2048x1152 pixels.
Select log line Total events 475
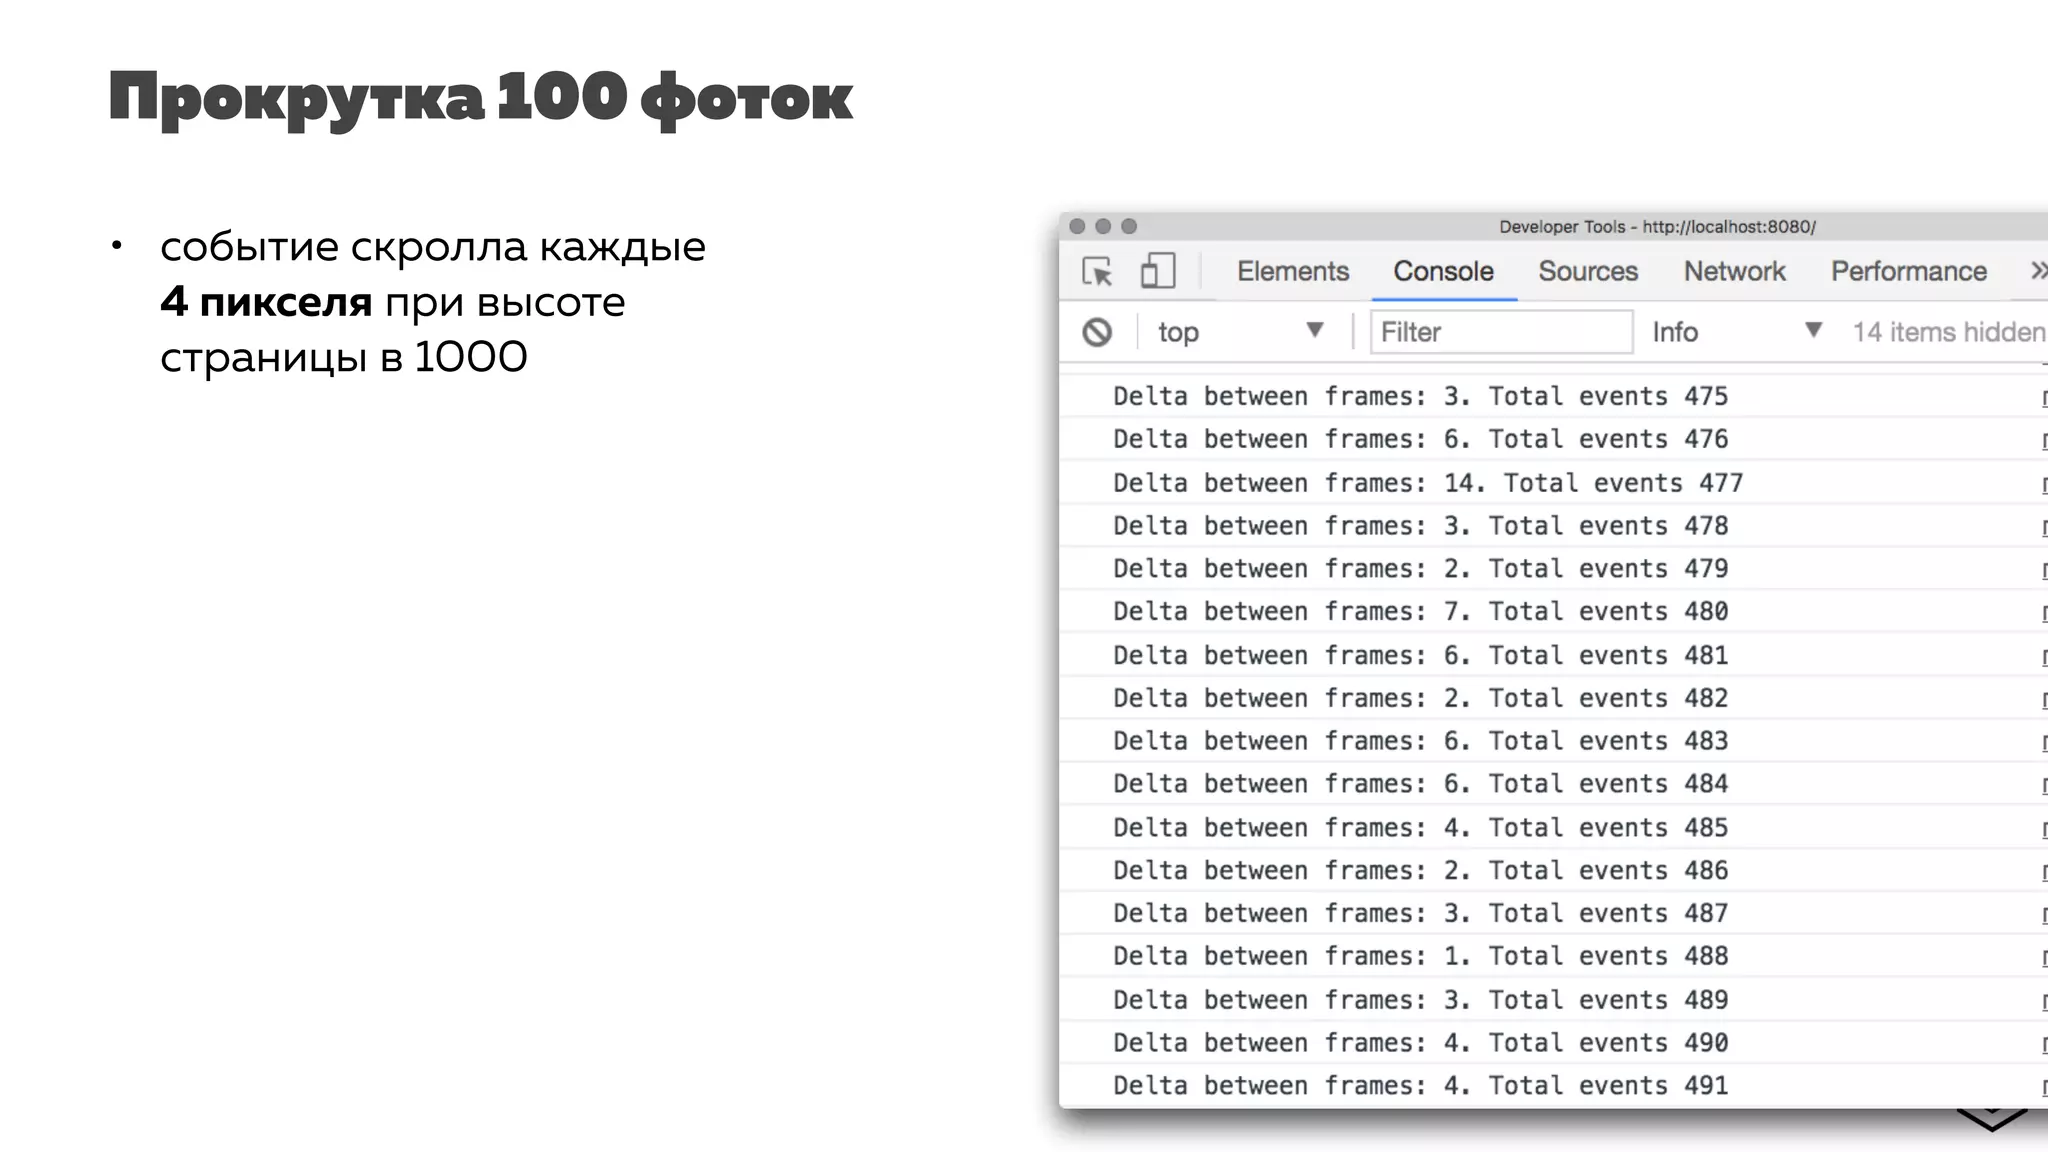point(1553,396)
